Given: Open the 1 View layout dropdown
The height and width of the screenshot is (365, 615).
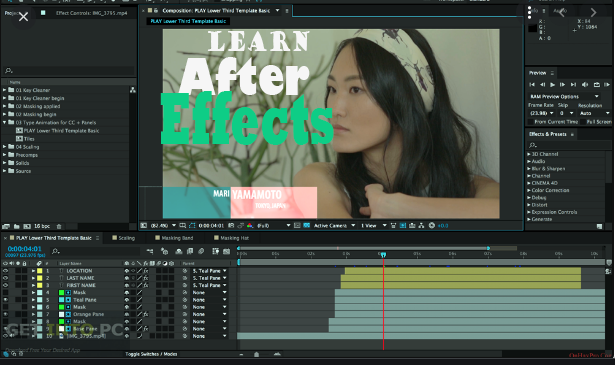Looking at the screenshot, I should tap(373, 225).
